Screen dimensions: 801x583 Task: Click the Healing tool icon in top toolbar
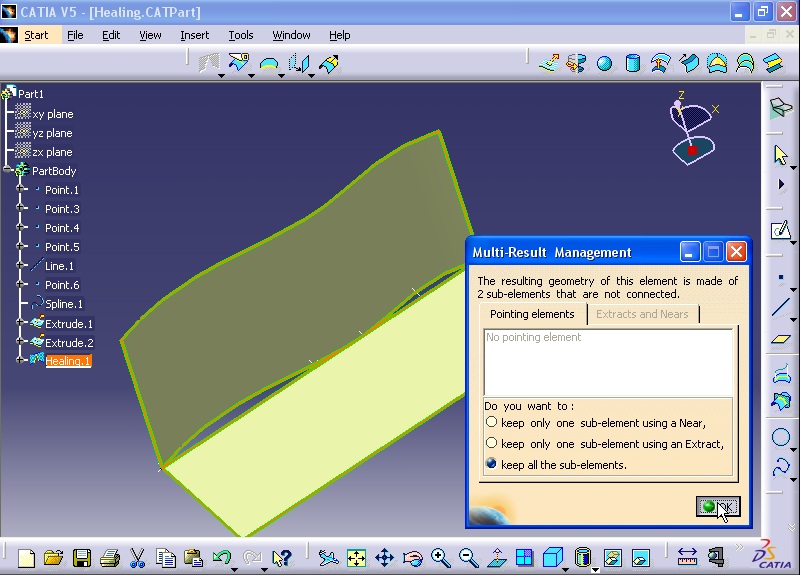[x=209, y=63]
